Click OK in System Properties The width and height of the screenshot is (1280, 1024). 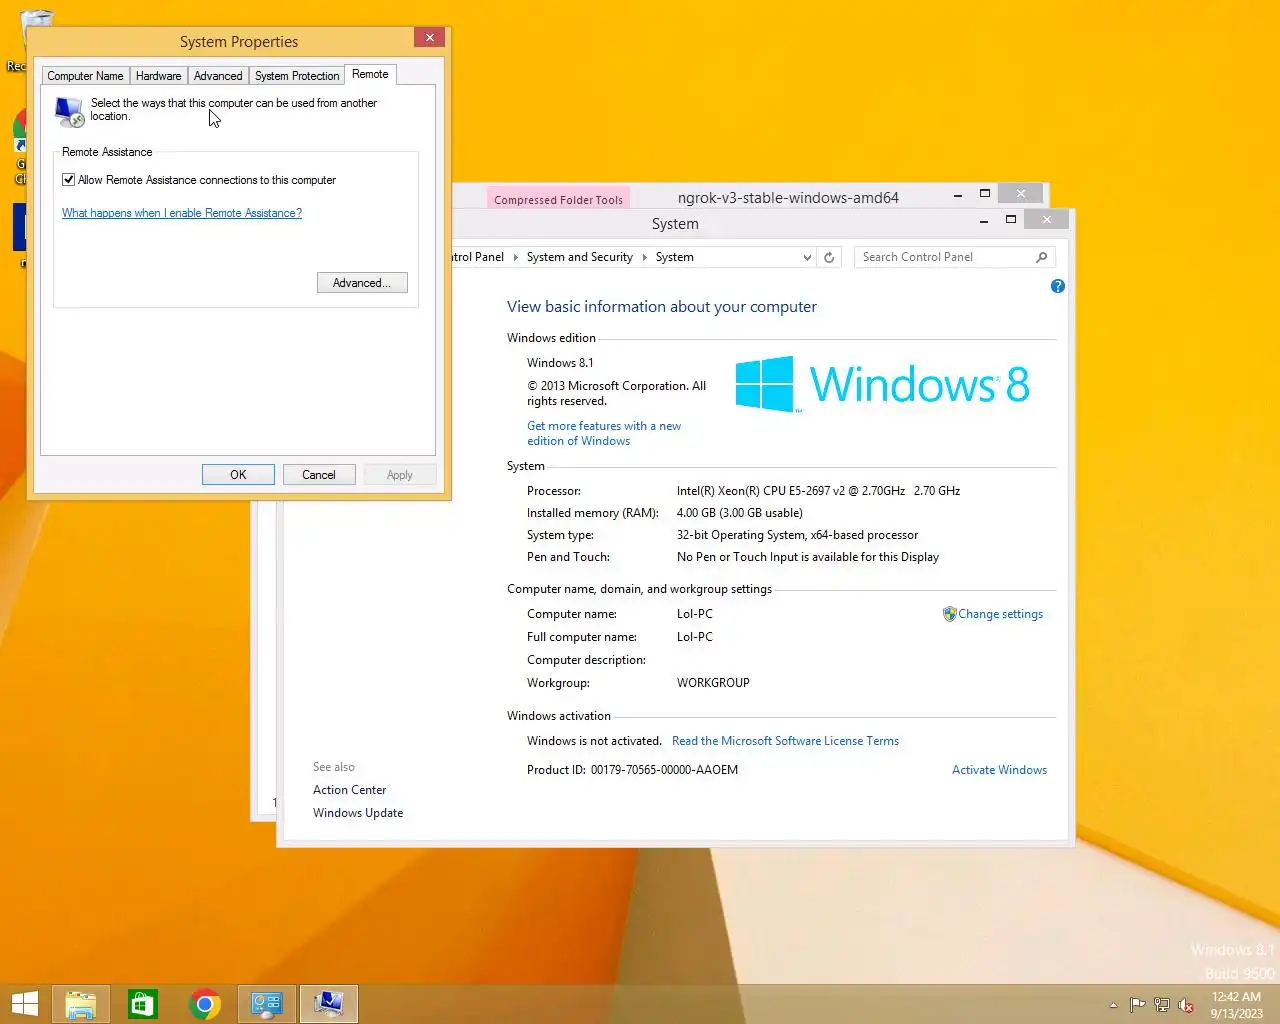point(238,475)
